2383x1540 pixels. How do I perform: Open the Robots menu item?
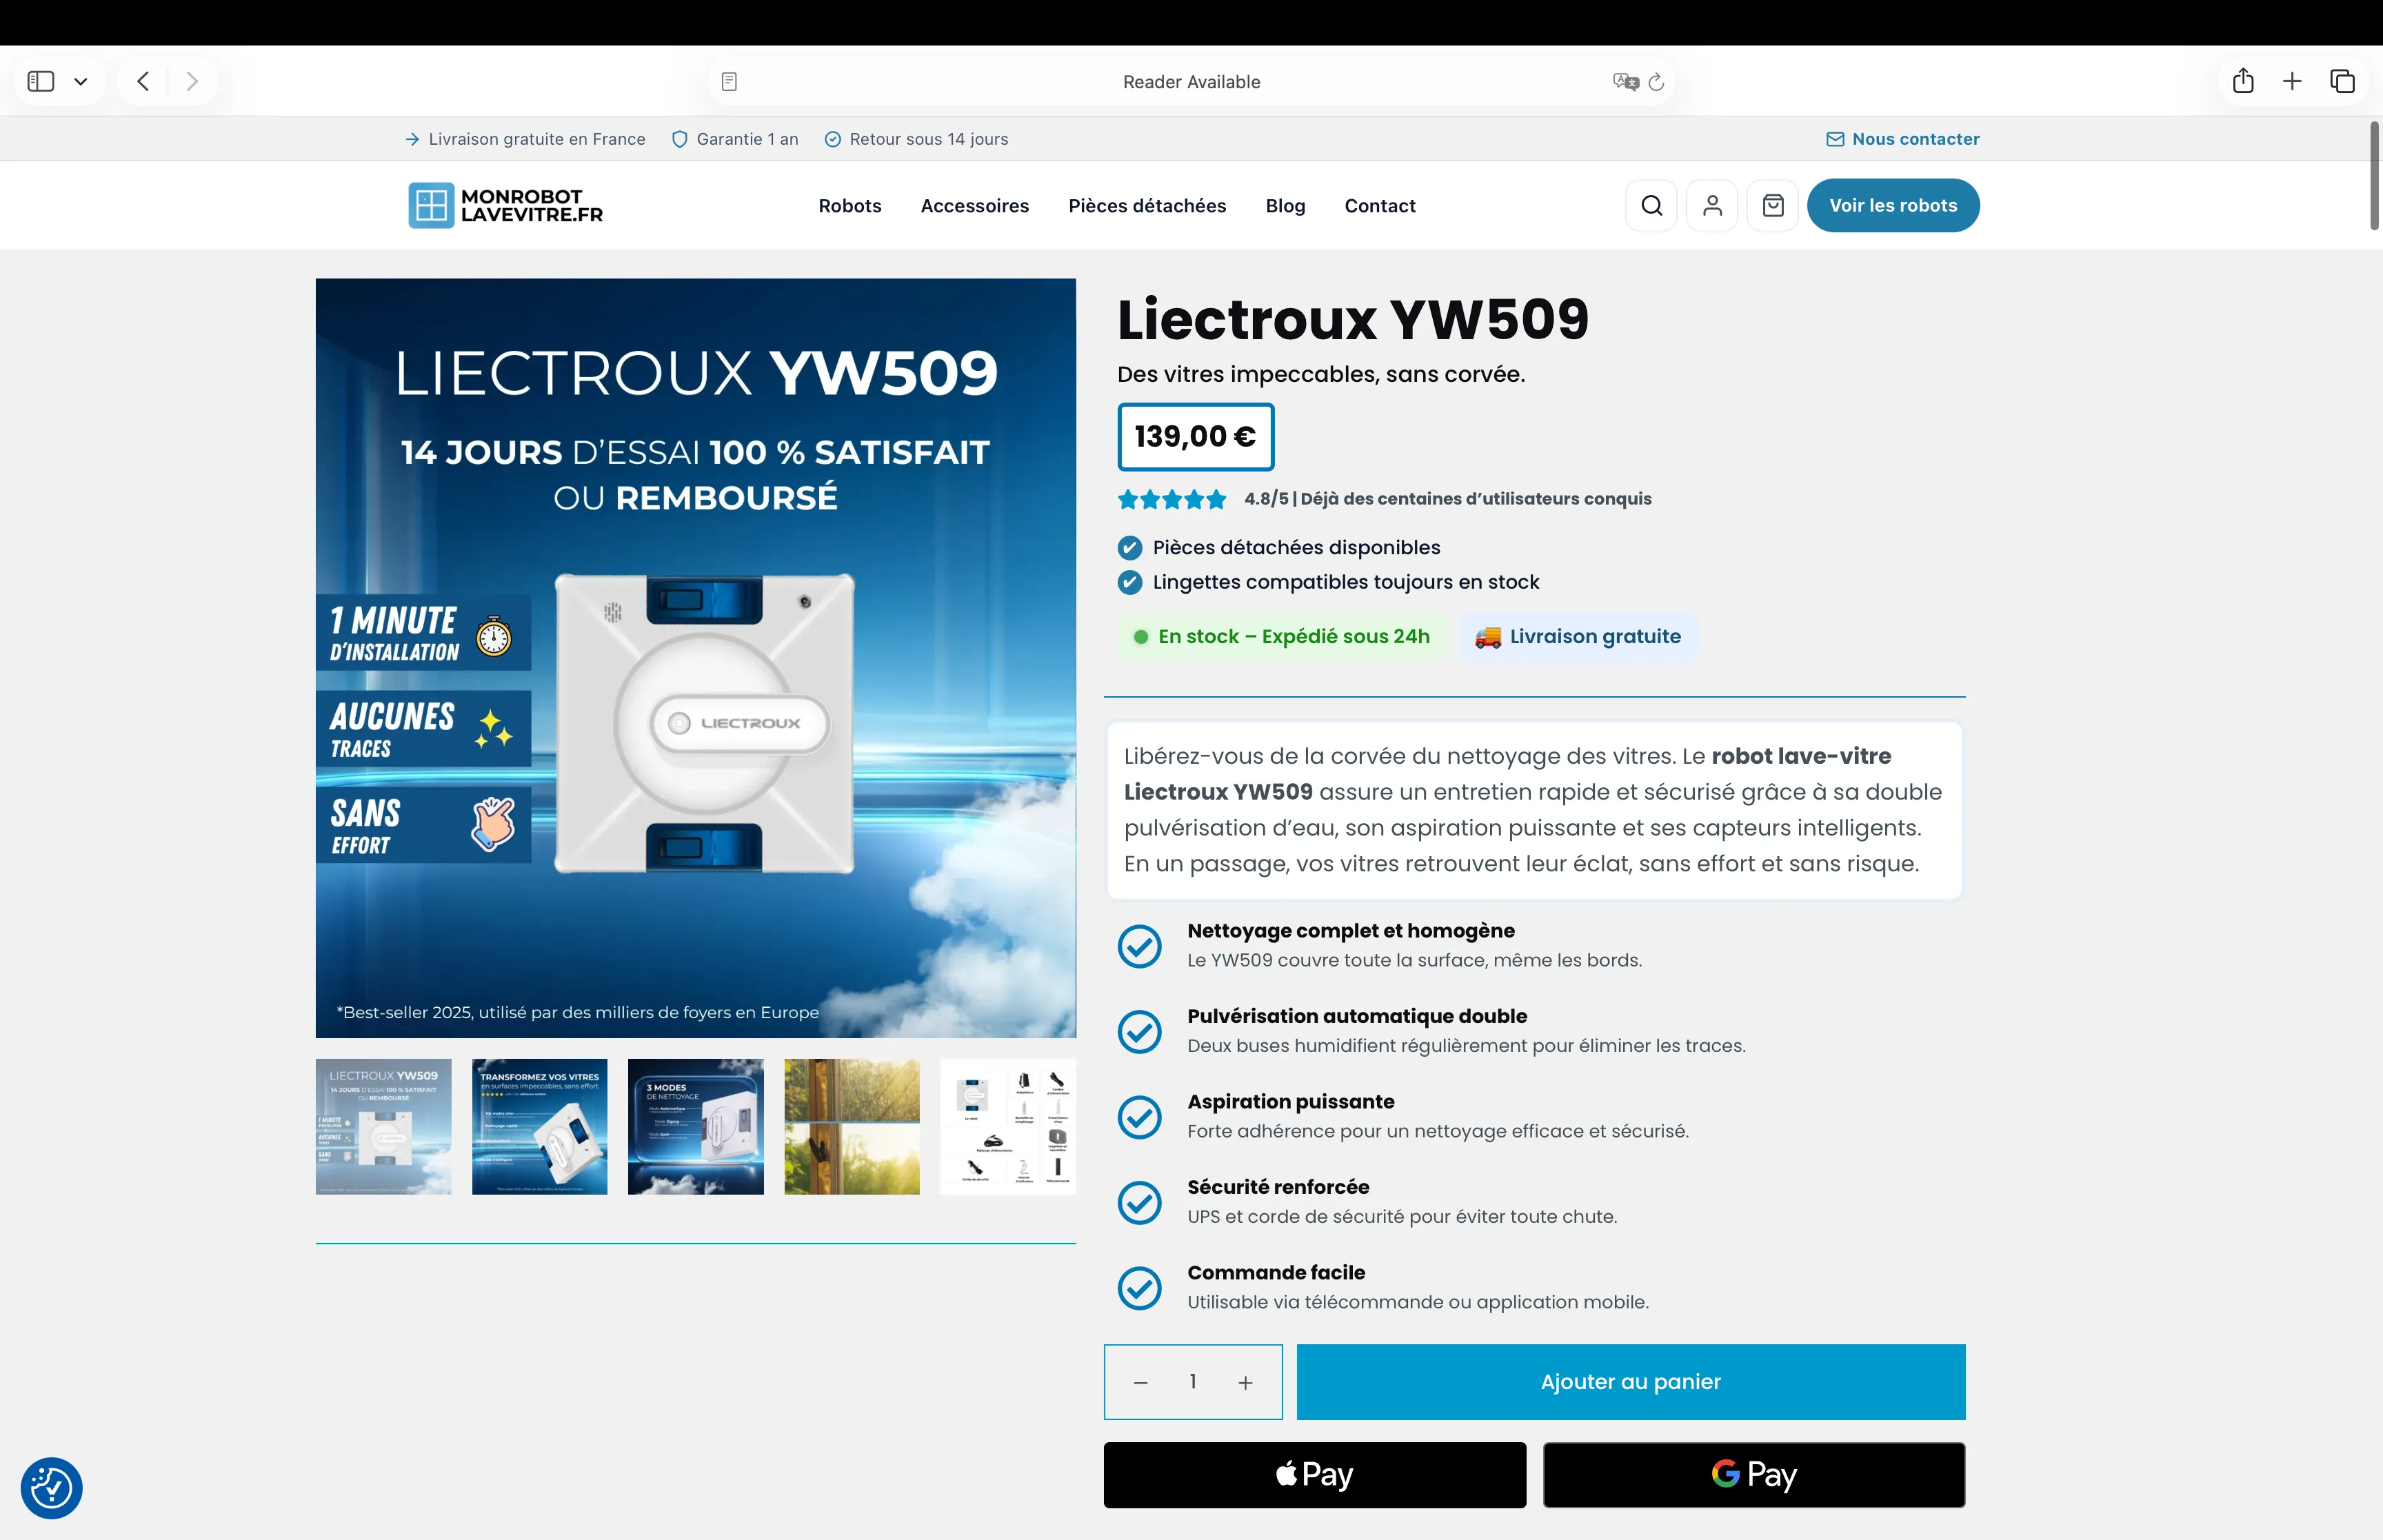pos(850,205)
